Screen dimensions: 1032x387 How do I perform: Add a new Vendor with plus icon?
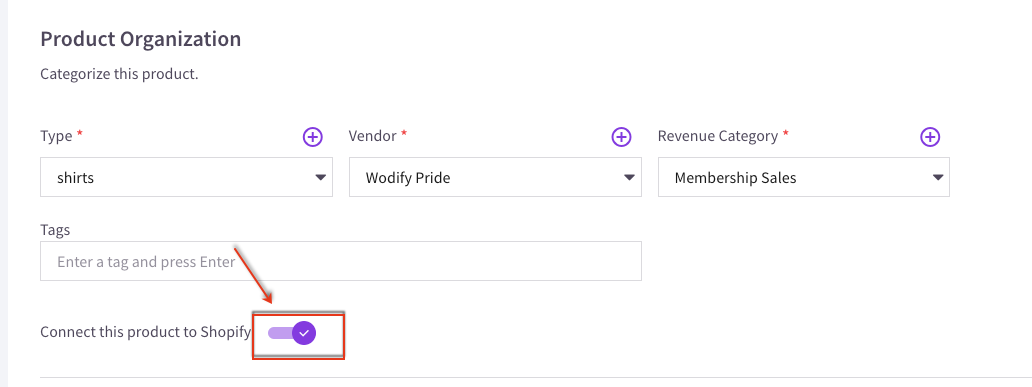(621, 137)
